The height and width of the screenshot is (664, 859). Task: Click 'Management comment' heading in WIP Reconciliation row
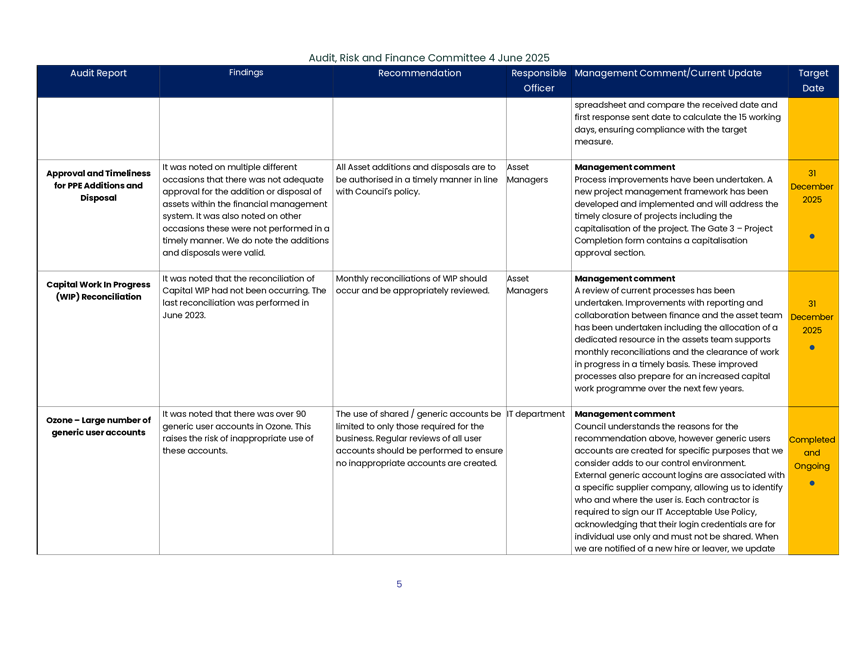pos(625,278)
